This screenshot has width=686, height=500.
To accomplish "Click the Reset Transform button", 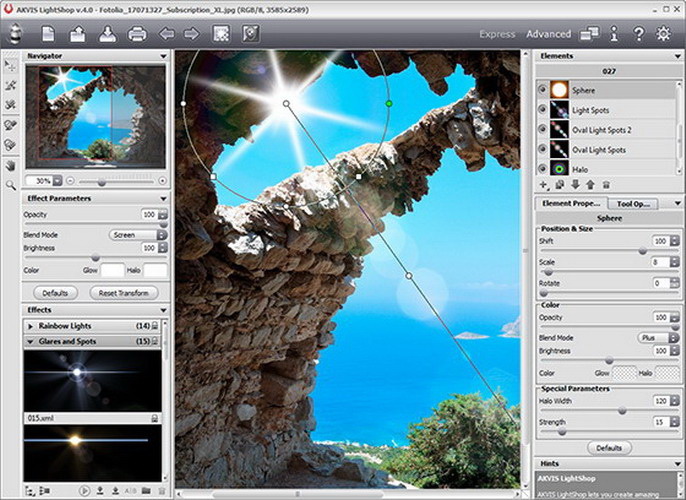I will coord(124,293).
